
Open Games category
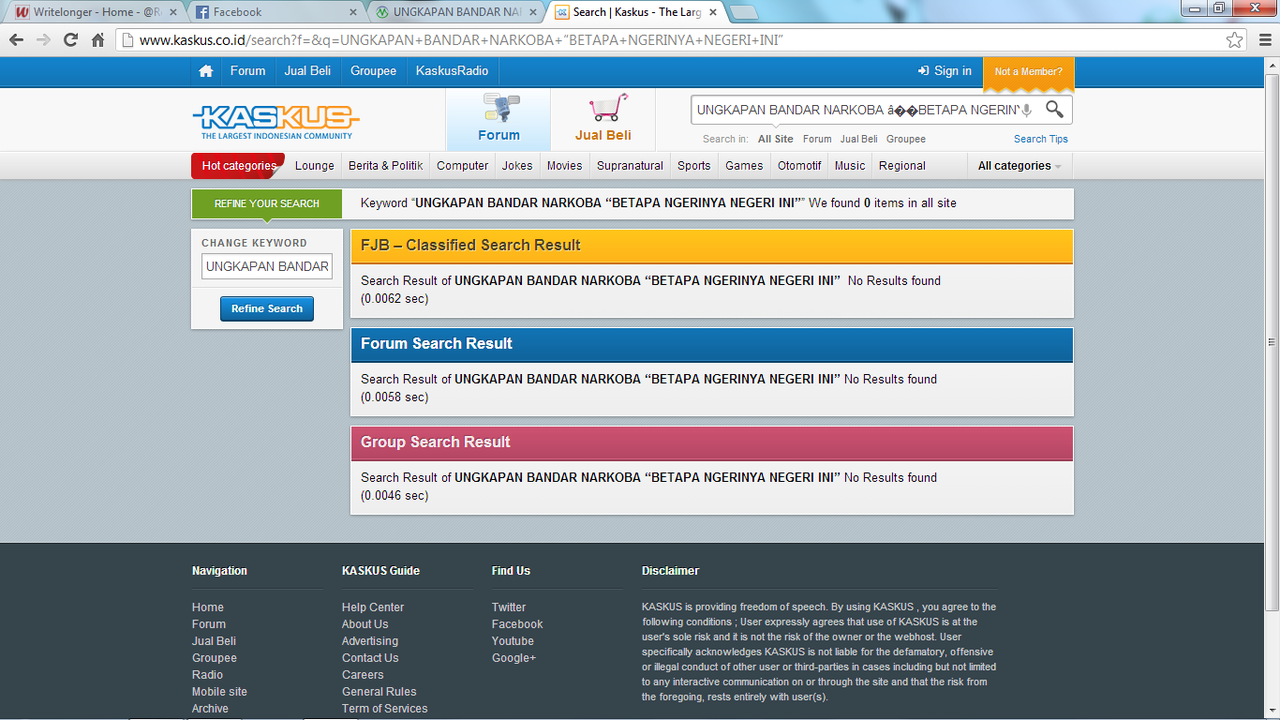(744, 166)
